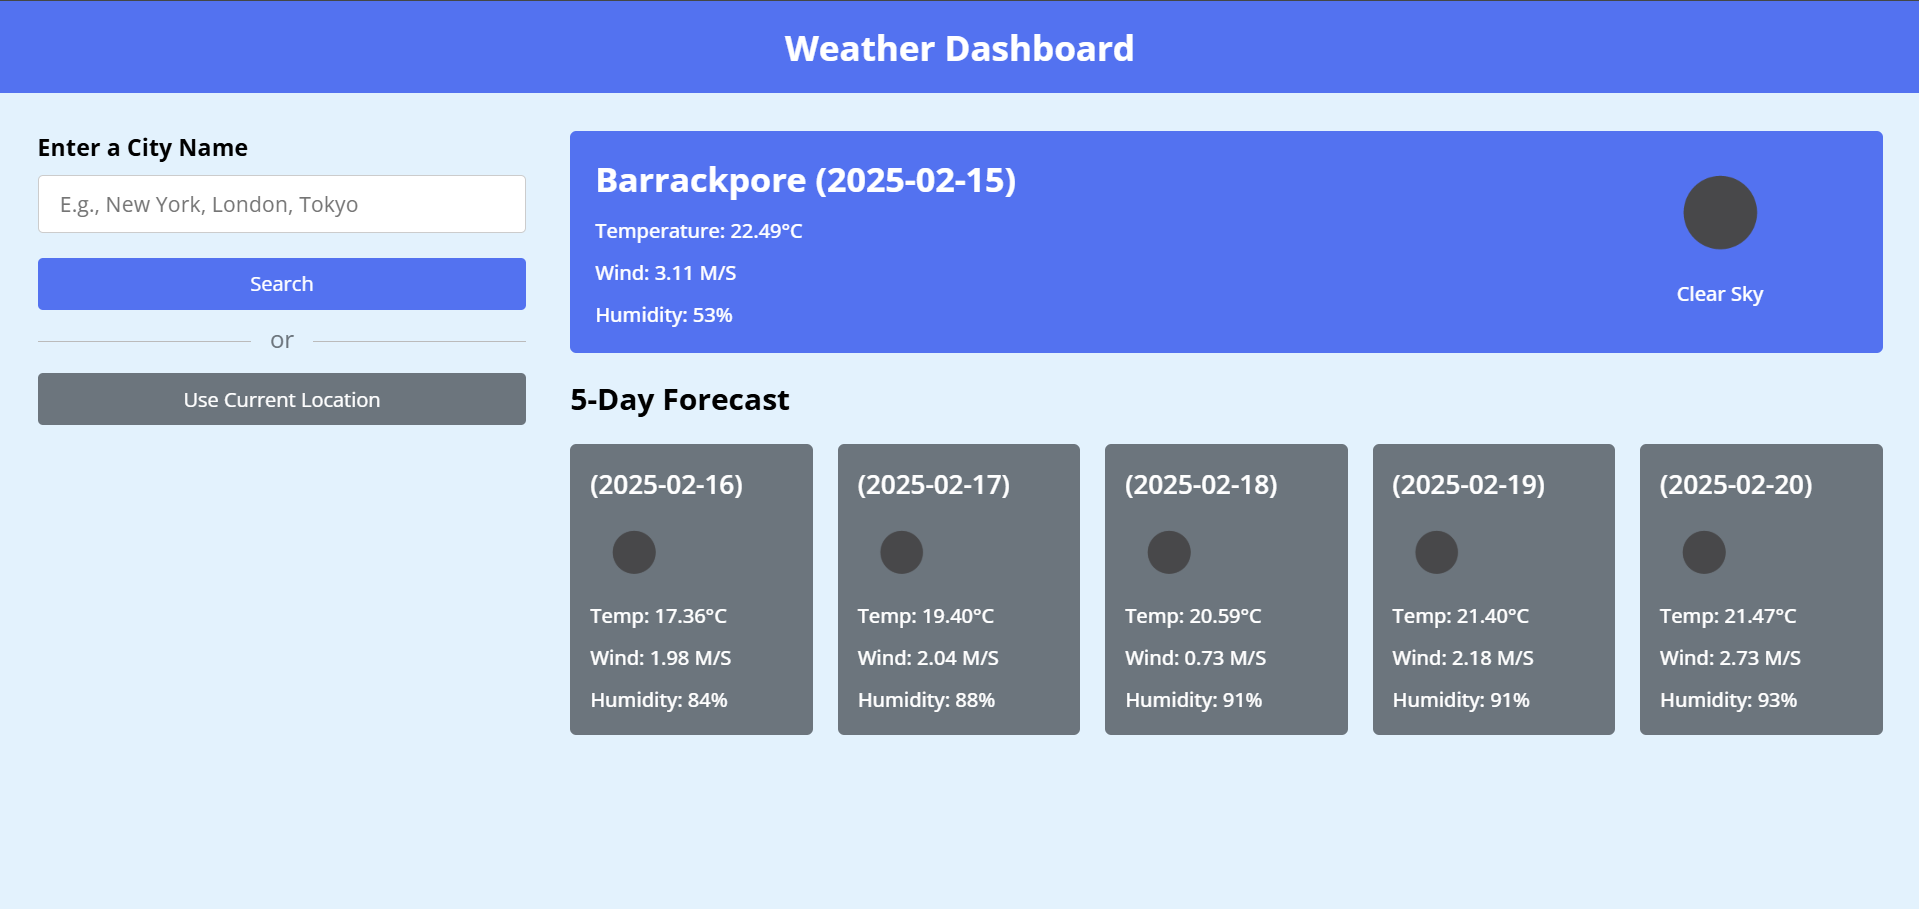Click the Temperature: 22.49°C text
This screenshot has width=1919, height=909.
698,231
